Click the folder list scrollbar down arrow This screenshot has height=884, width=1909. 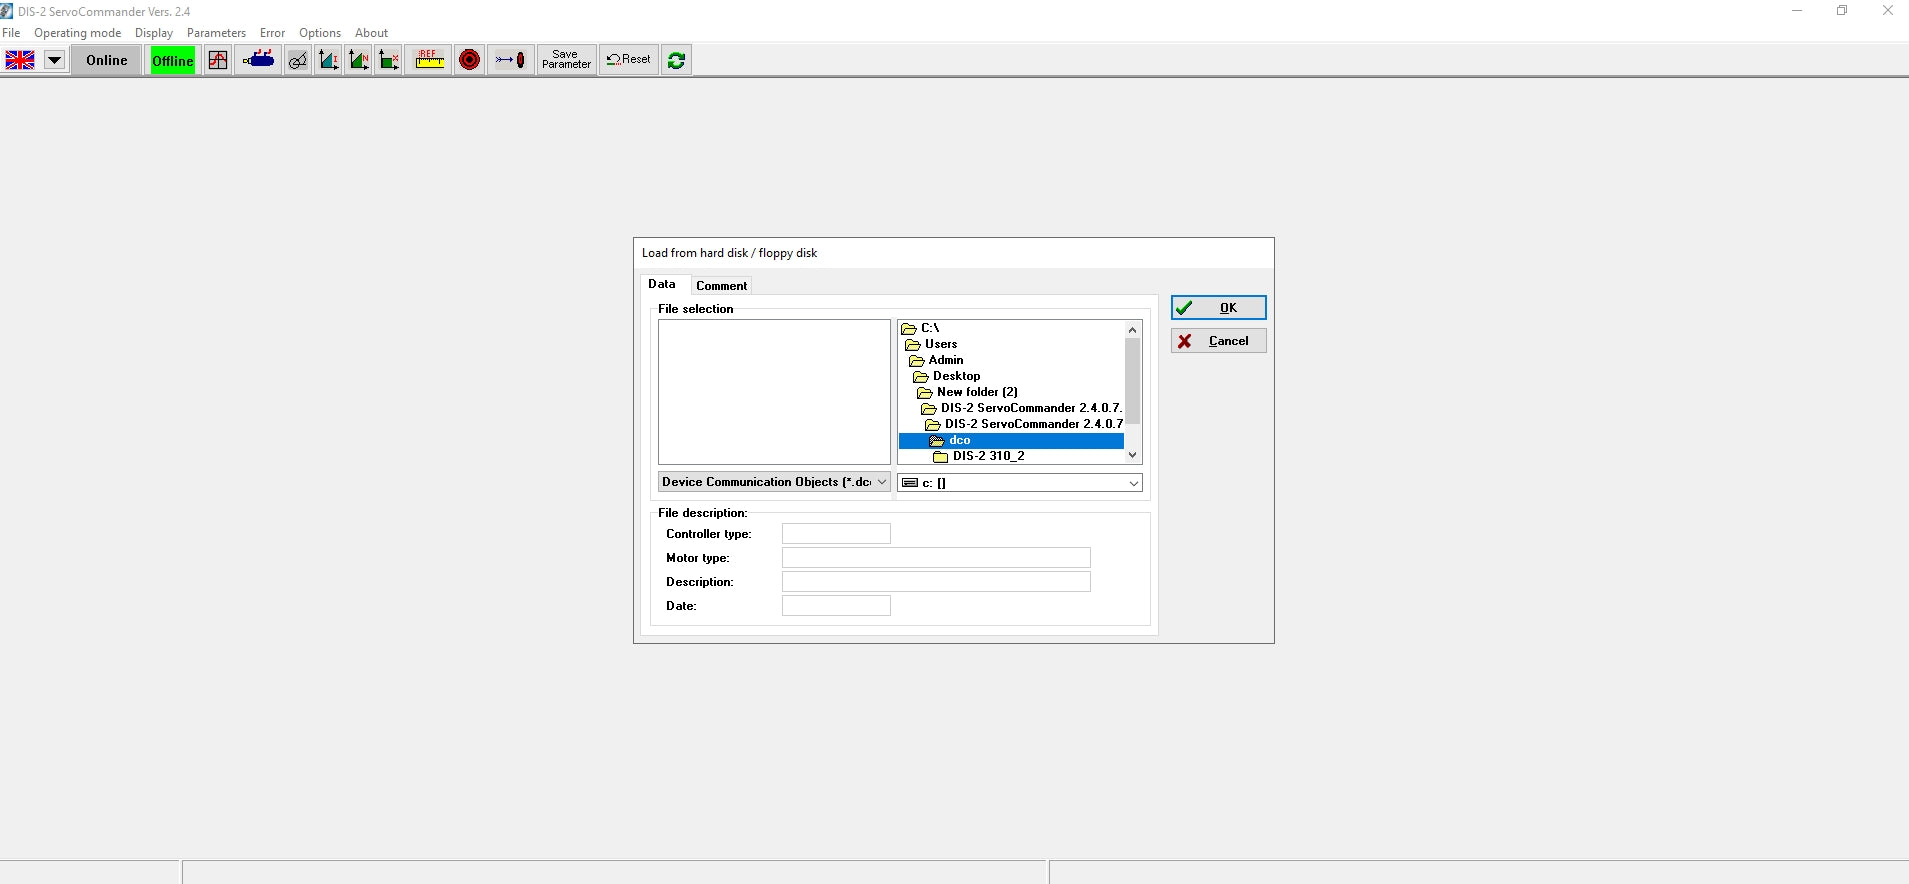1132,455
